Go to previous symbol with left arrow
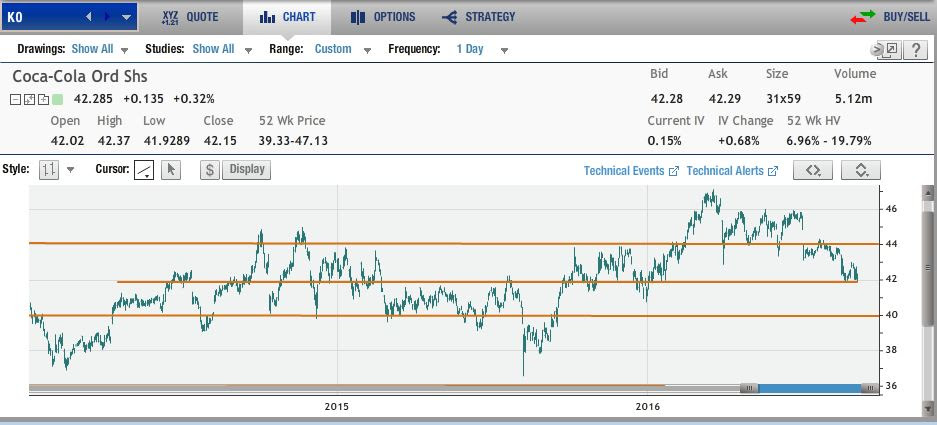The height and width of the screenshot is (425, 937). pos(88,17)
